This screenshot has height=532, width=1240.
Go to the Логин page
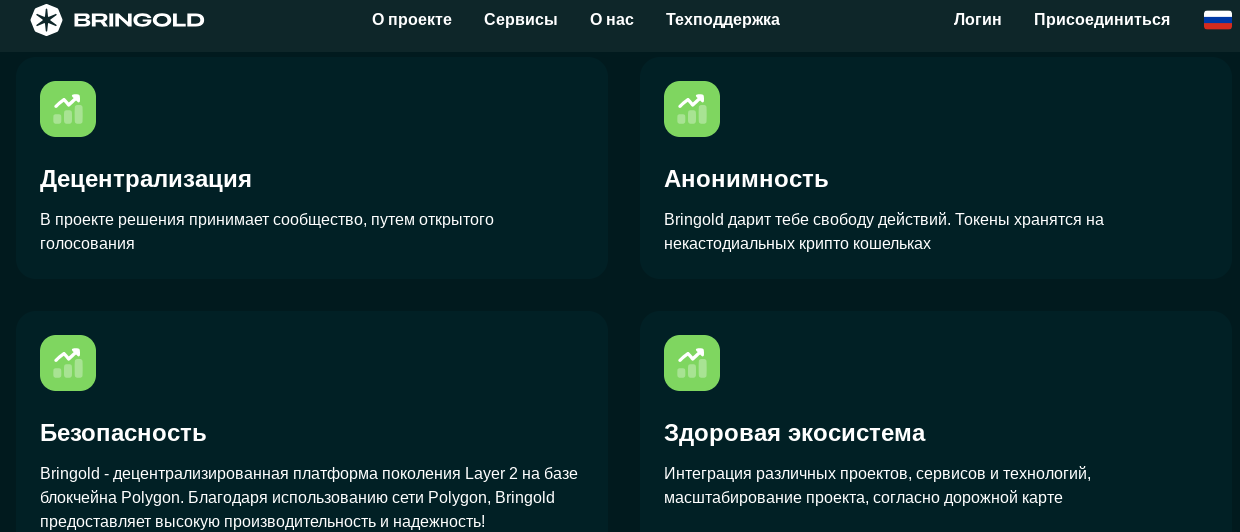coord(978,19)
